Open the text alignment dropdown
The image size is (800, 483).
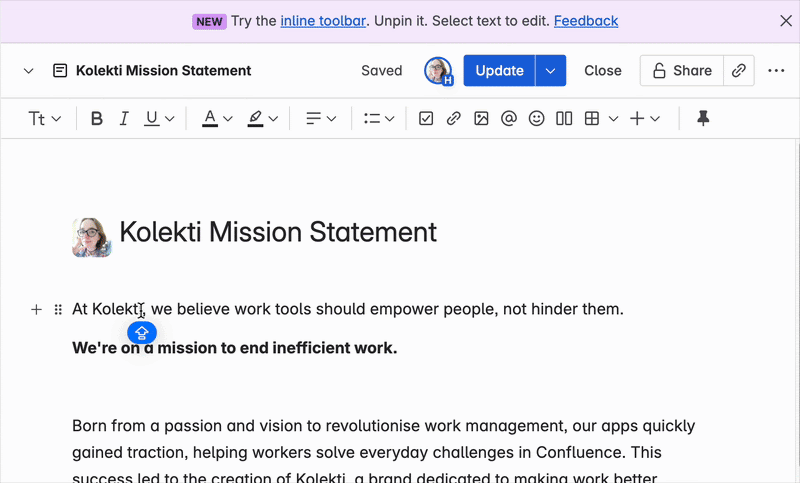click(321, 119)
